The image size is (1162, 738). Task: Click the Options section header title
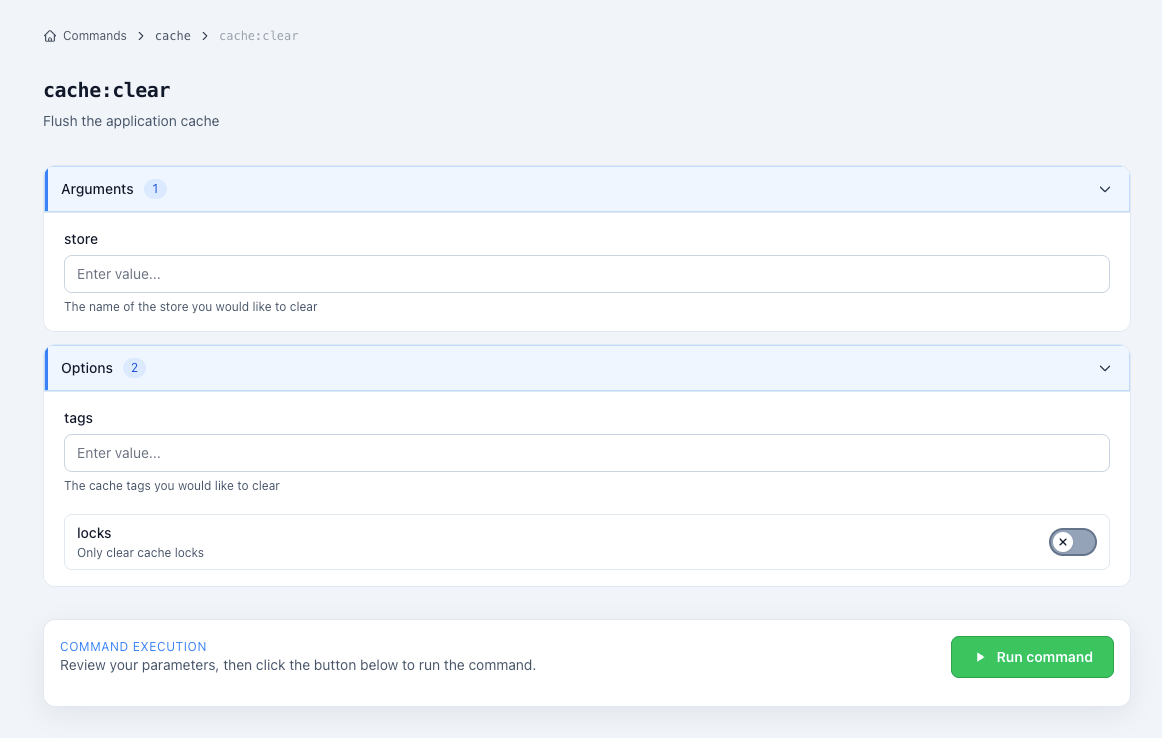pyautogui.click(x=87, y=368)
